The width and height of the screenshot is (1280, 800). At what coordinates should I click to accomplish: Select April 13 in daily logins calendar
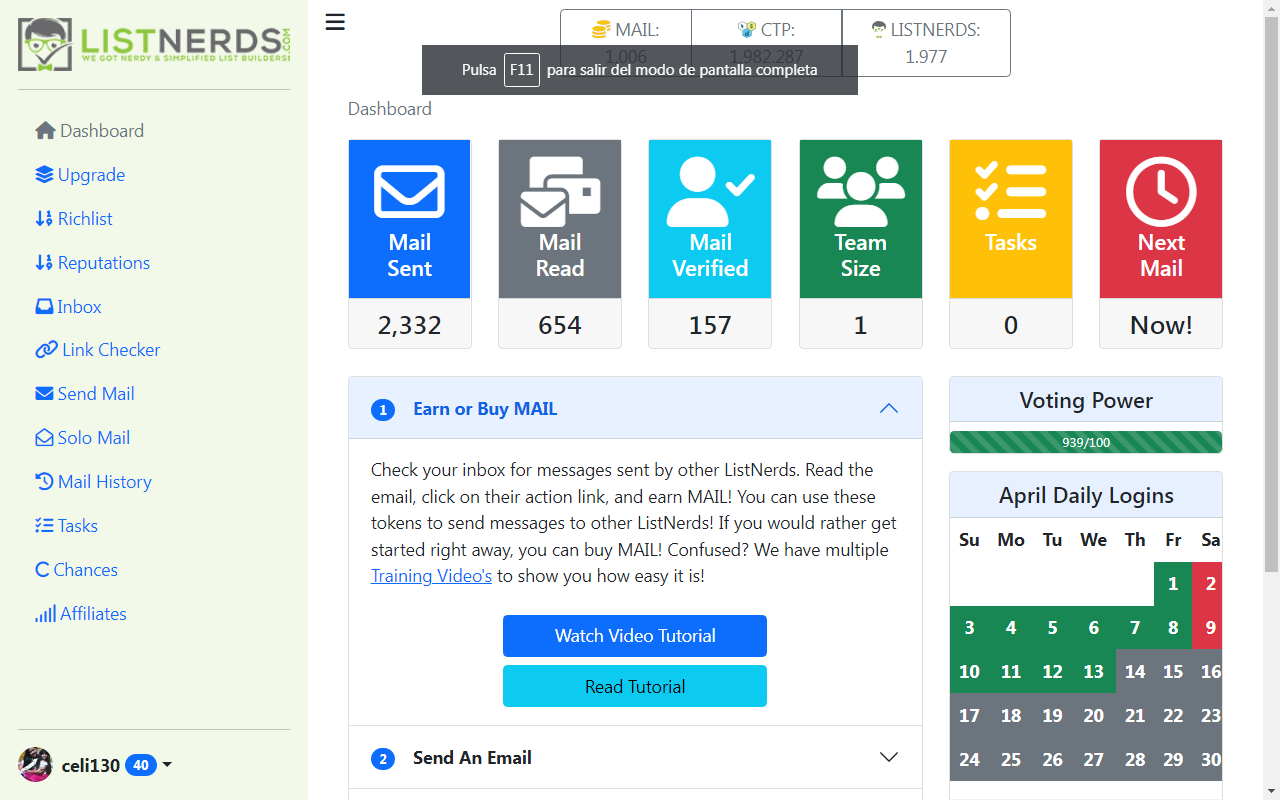click(x=1094, y=672)
